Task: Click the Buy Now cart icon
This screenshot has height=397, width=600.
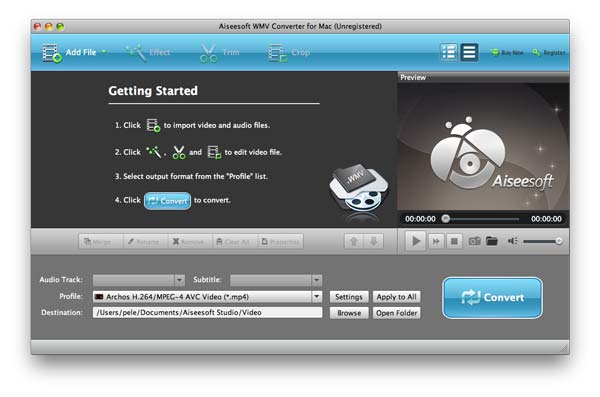Action: pyautogui.click(x=495, y=52)
